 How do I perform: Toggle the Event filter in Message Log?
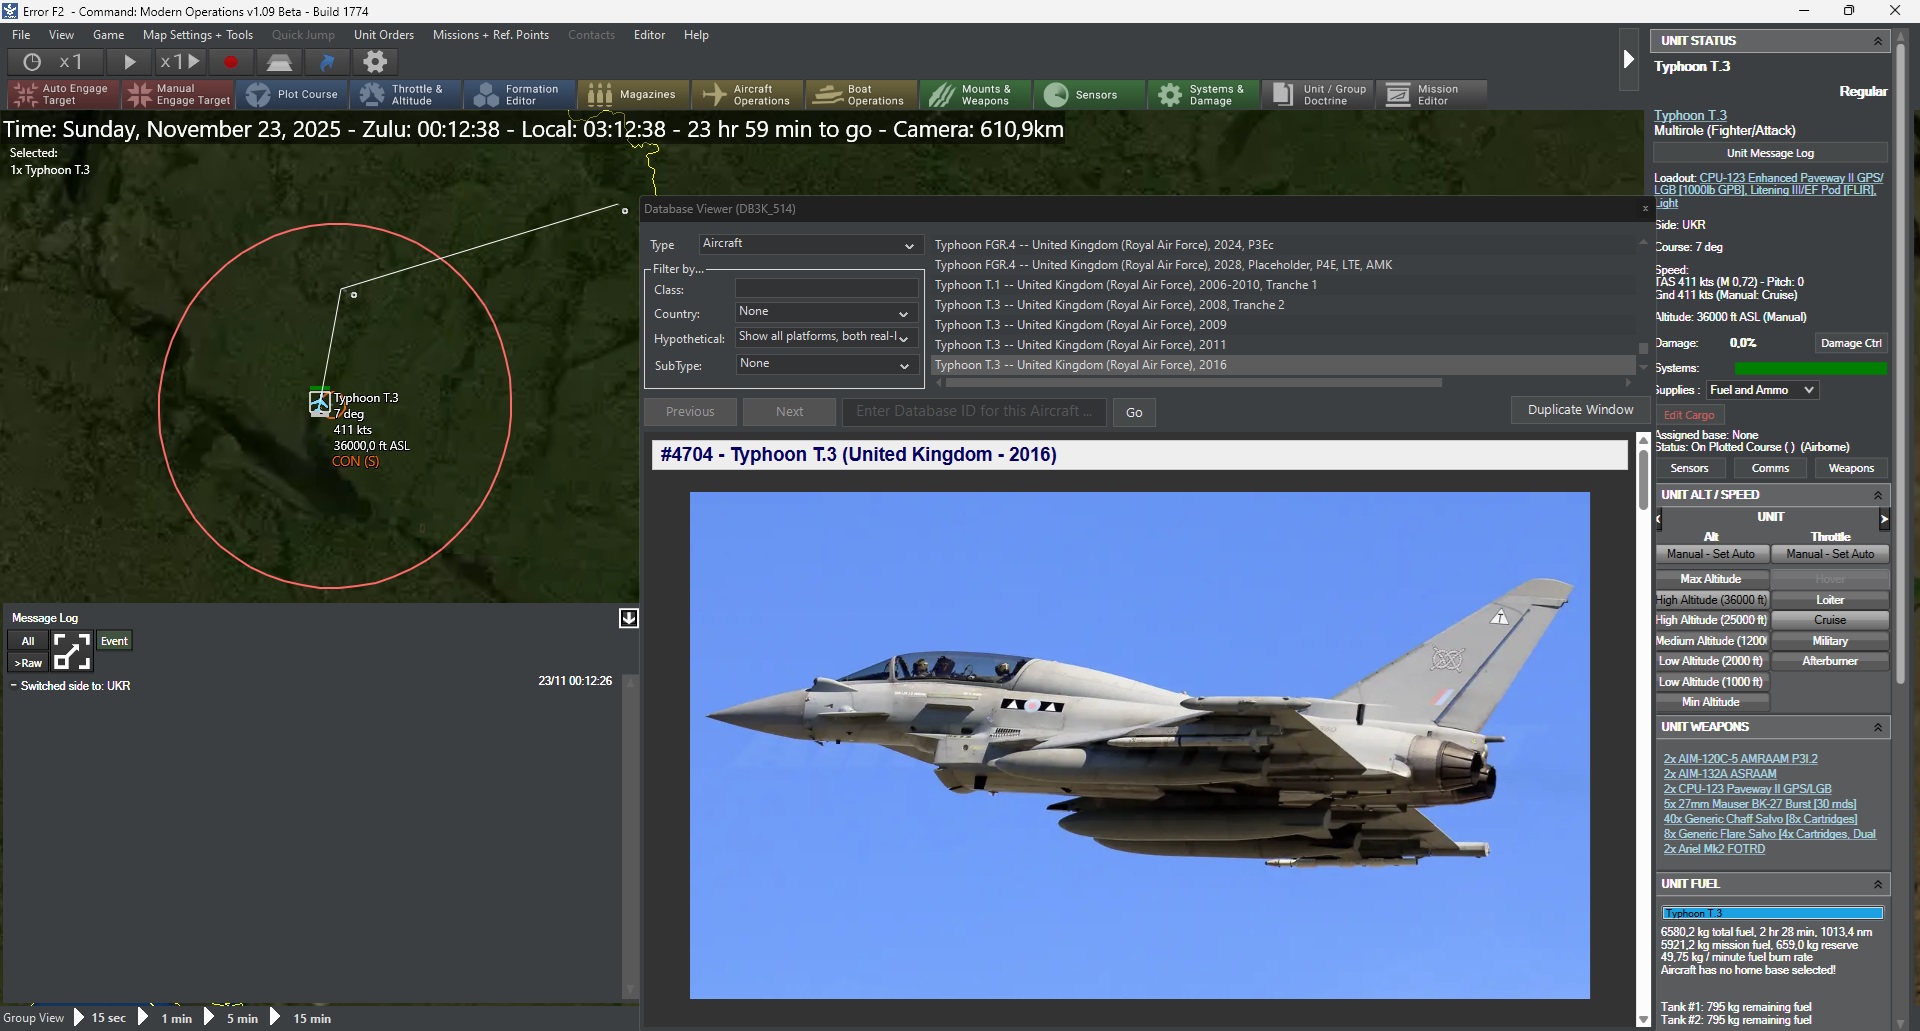[115, 641]
